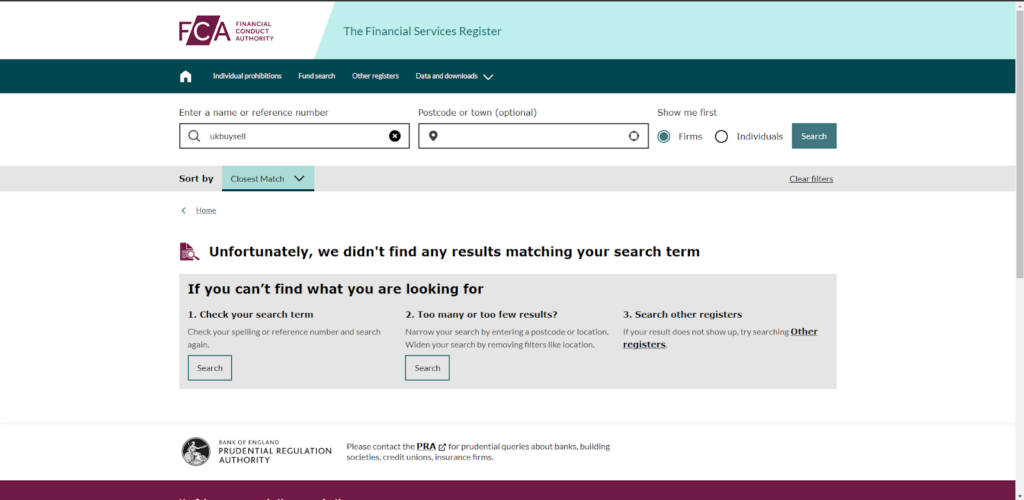Select the Individuals radio button
Screen dimensions: 1024x500
pyautogui.click(x=721, y=136)
